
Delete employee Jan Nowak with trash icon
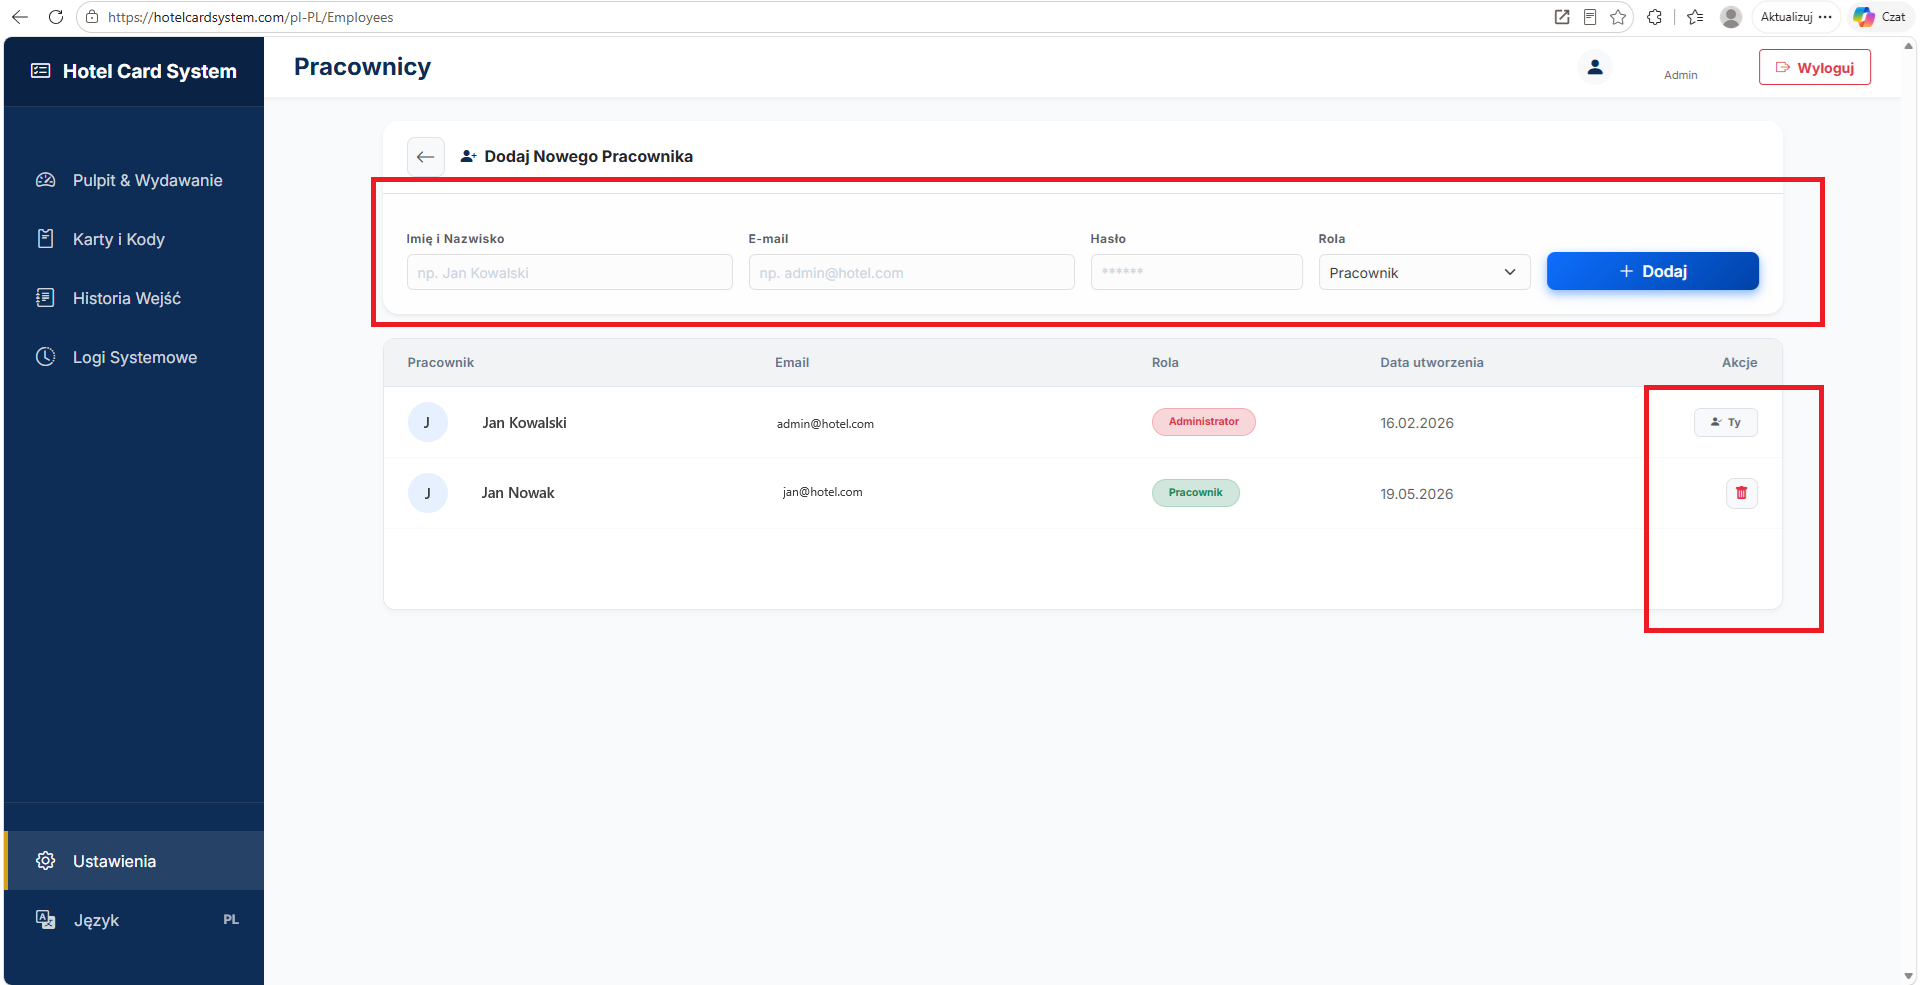coord(1741,493)
